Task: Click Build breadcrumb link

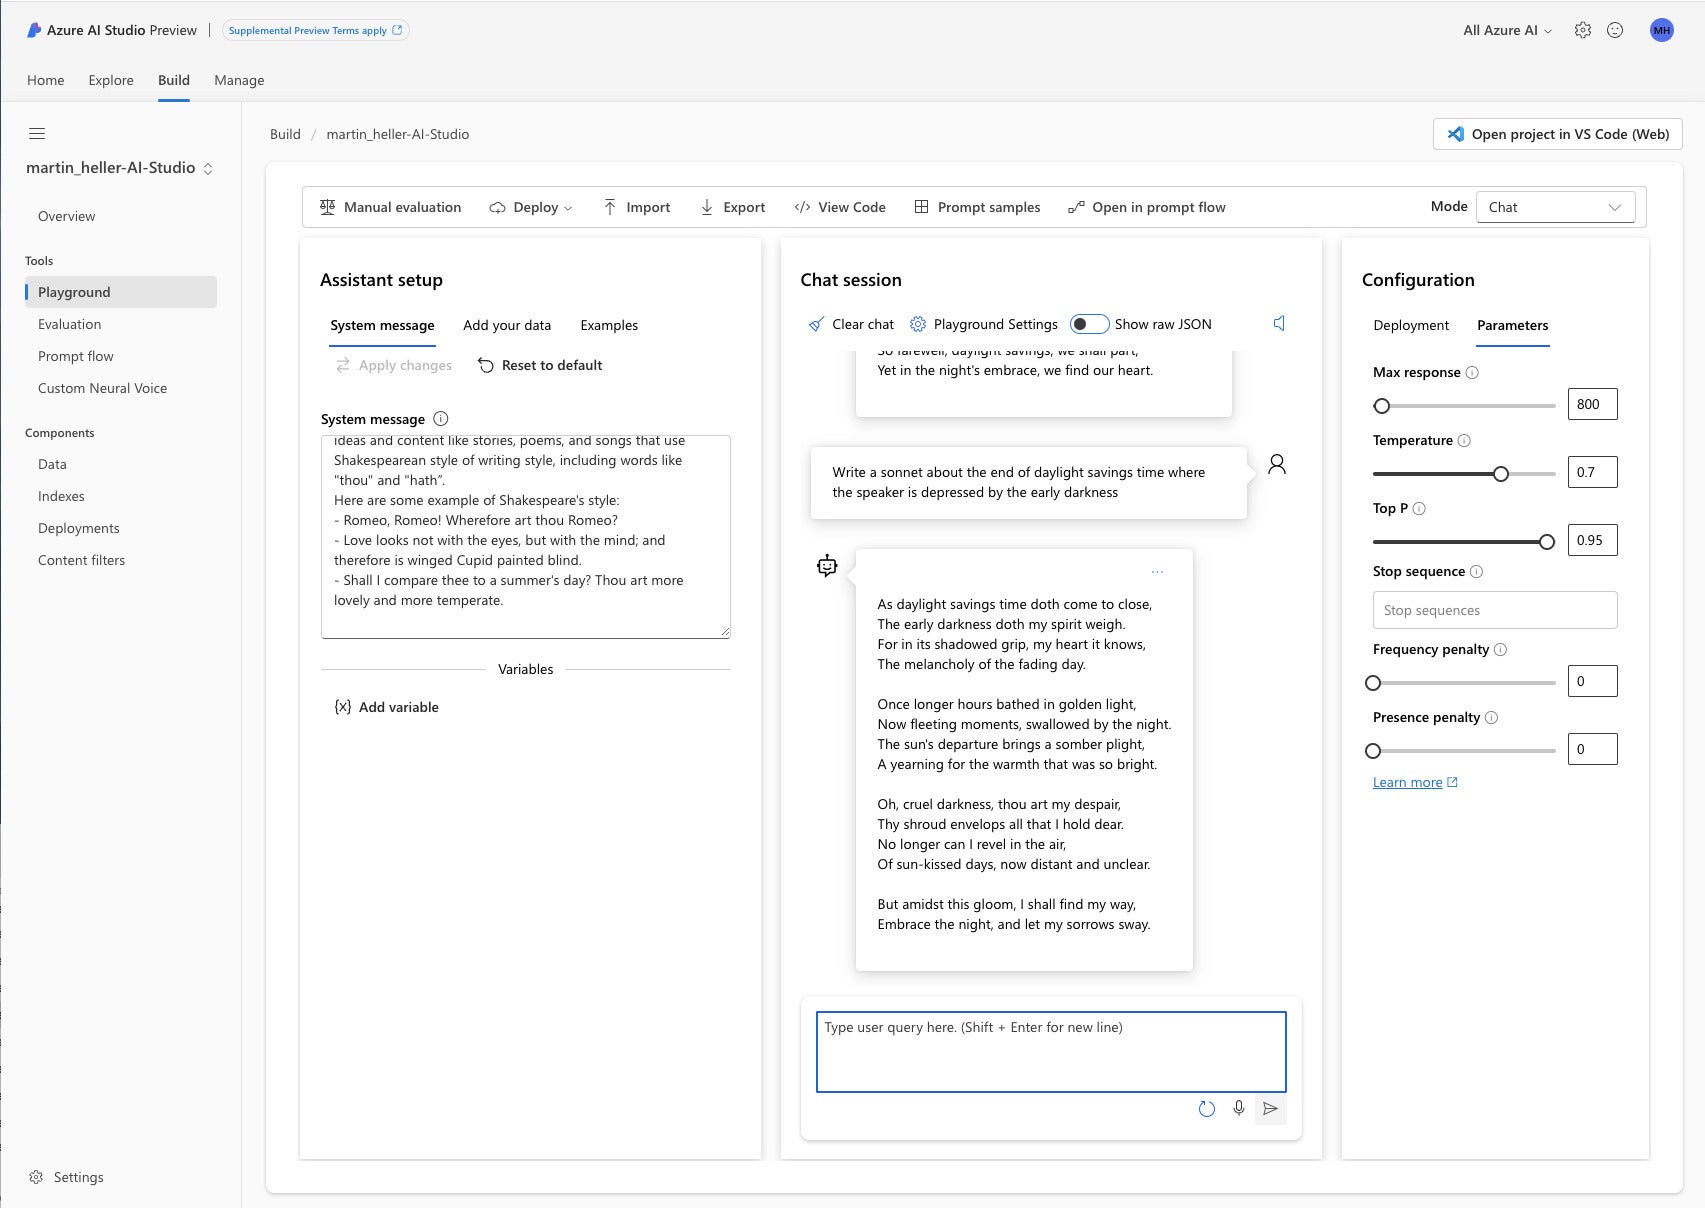Action: pyautogui.click(x=285, y=134)
